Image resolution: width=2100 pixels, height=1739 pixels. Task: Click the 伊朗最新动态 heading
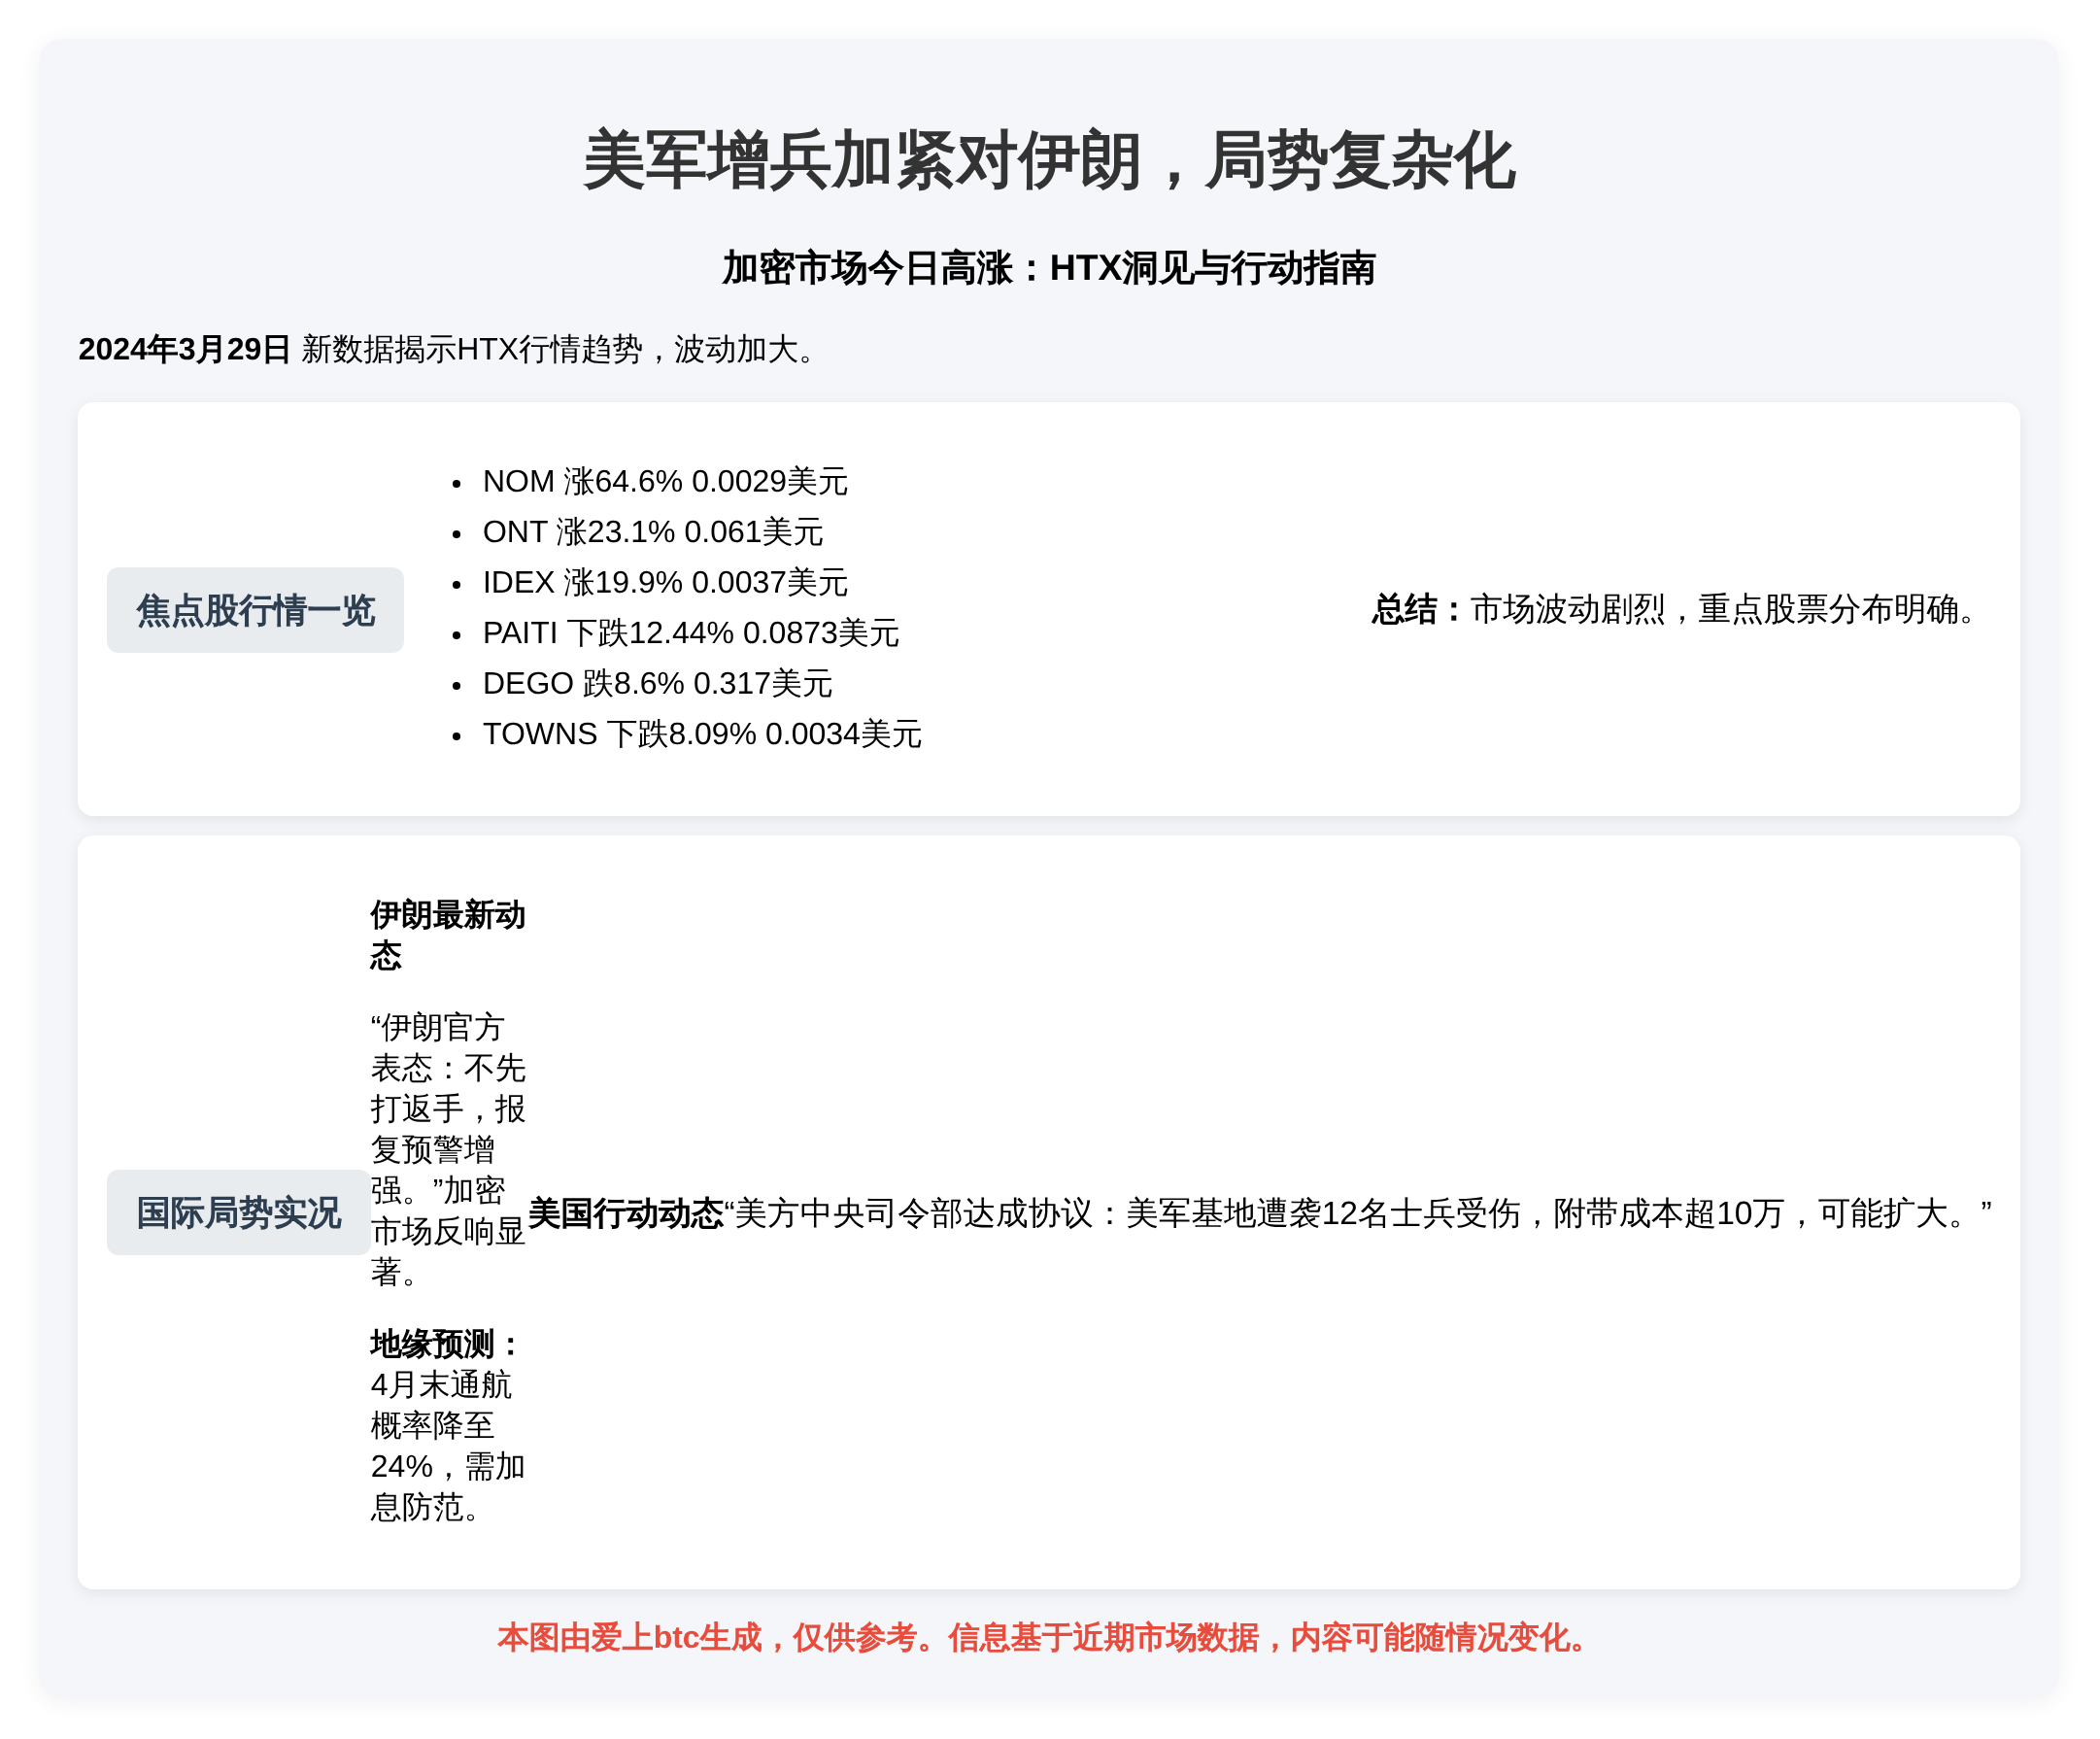448,935
